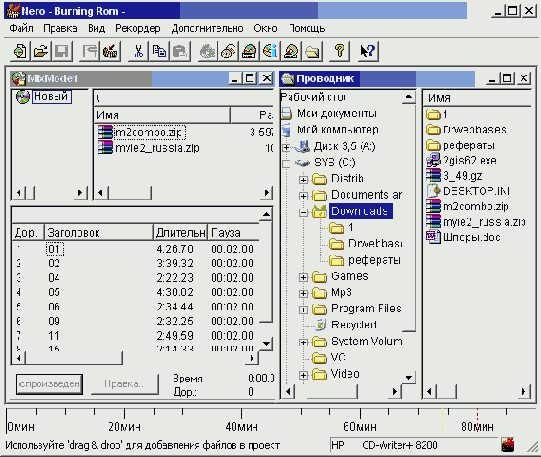Viewport: 541px width, 457px height.
Task: Click the Paste toolbar icon
Action: click(x=180, y=51)
